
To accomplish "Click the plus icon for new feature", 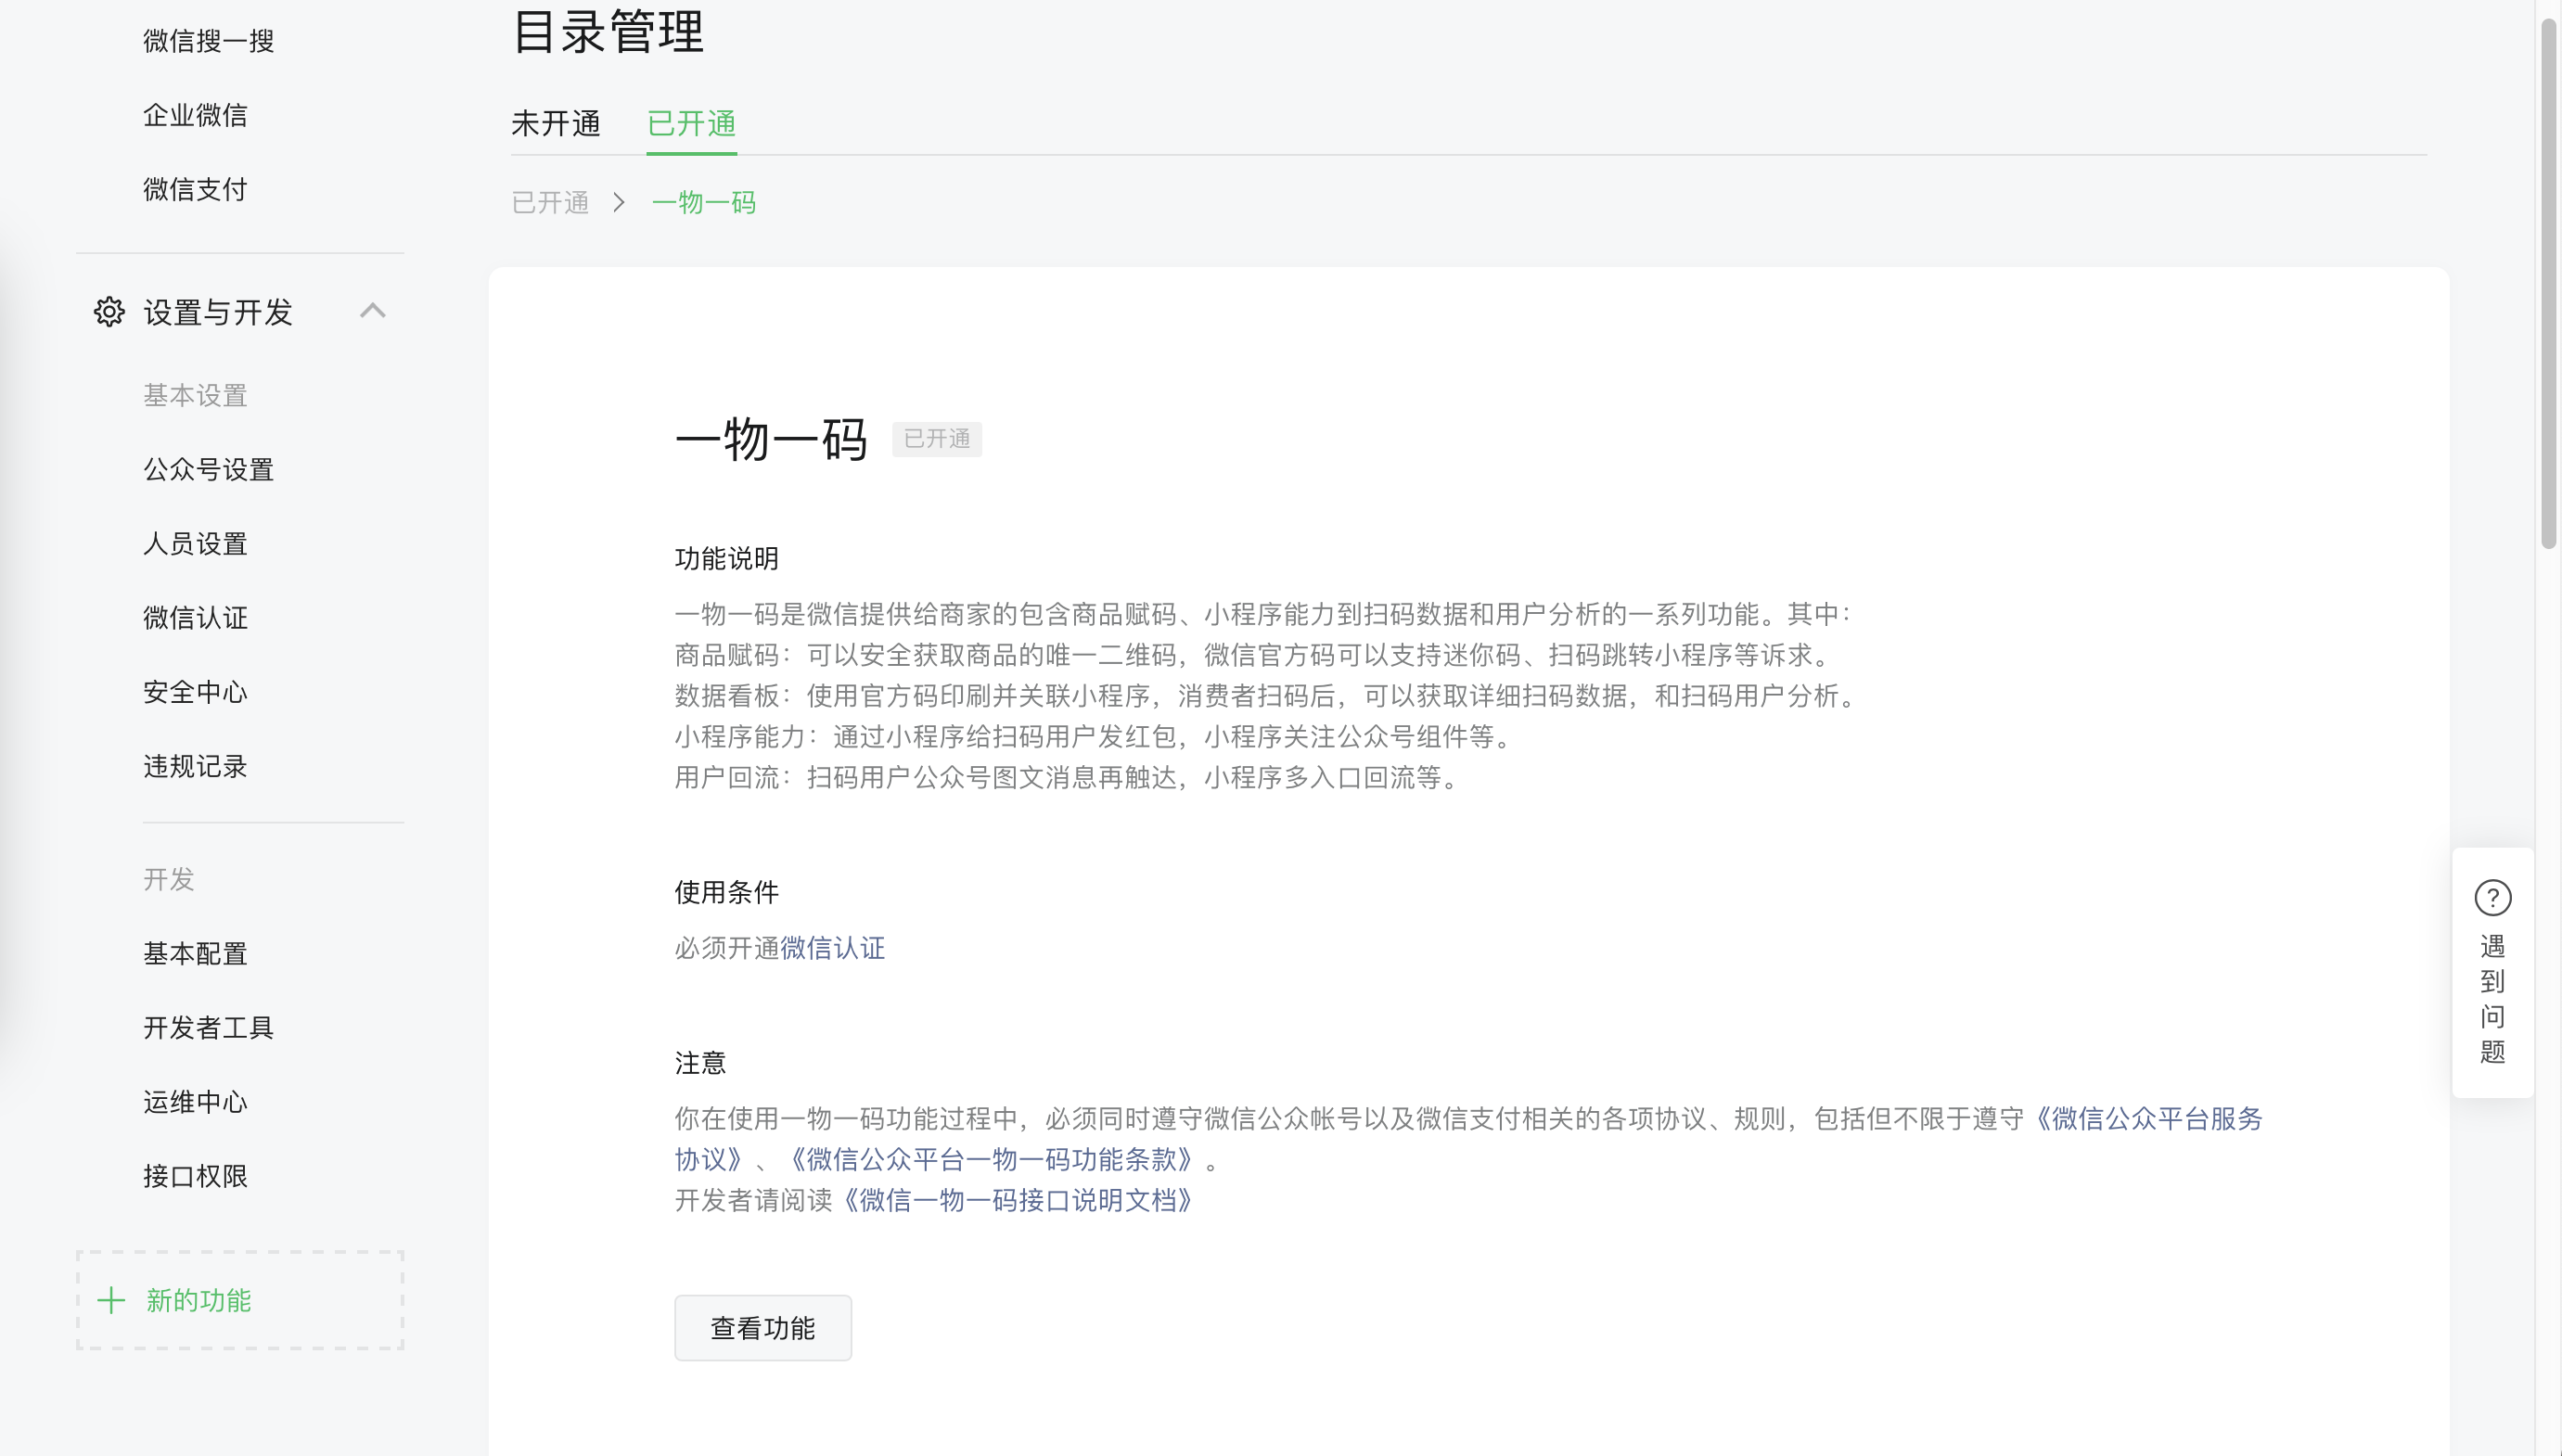I will click(111, 1300).
